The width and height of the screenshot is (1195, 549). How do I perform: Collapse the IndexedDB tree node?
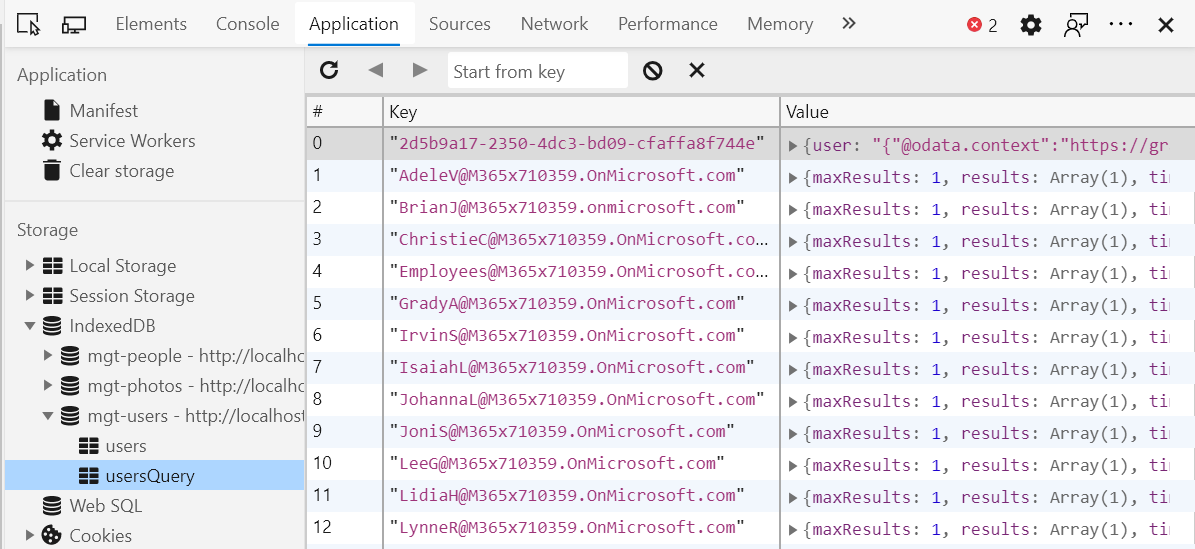29,326
